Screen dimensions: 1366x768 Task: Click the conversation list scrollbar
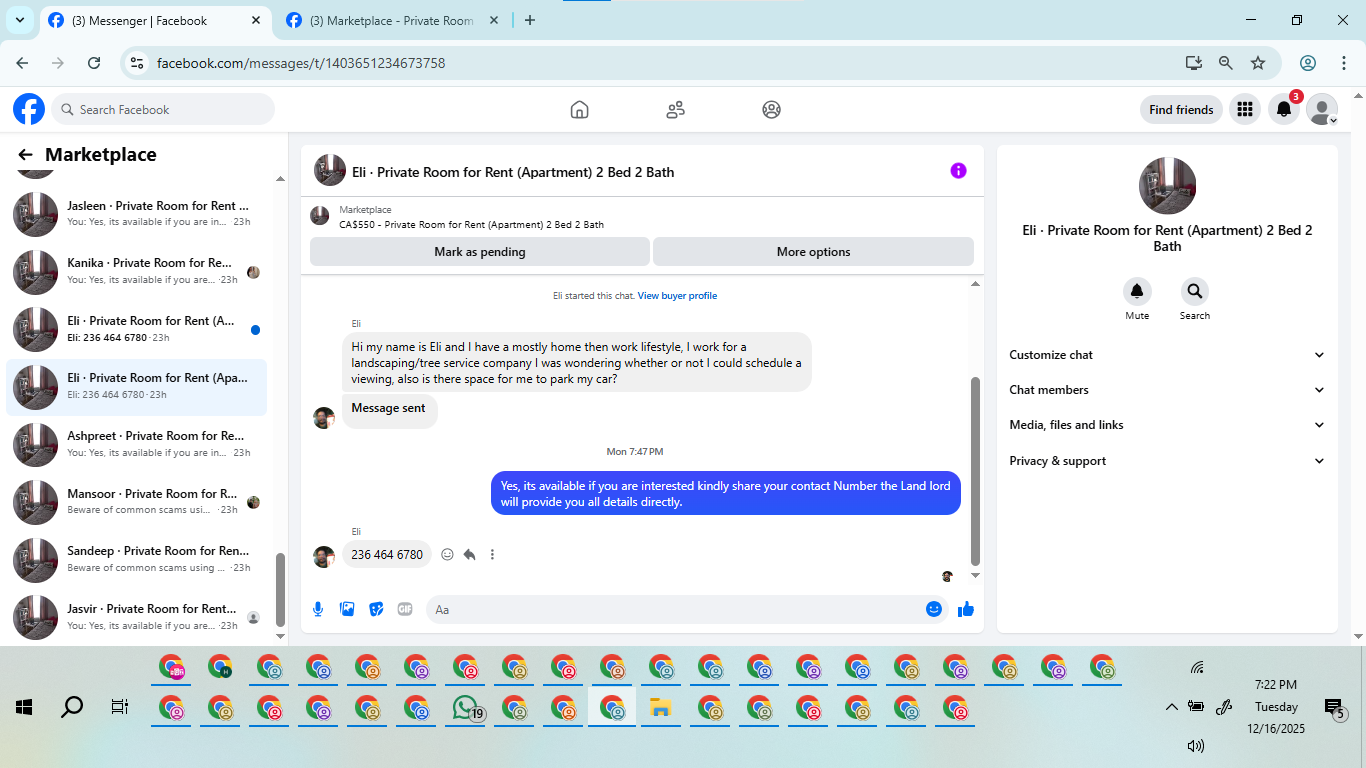(x=281, y=590)
